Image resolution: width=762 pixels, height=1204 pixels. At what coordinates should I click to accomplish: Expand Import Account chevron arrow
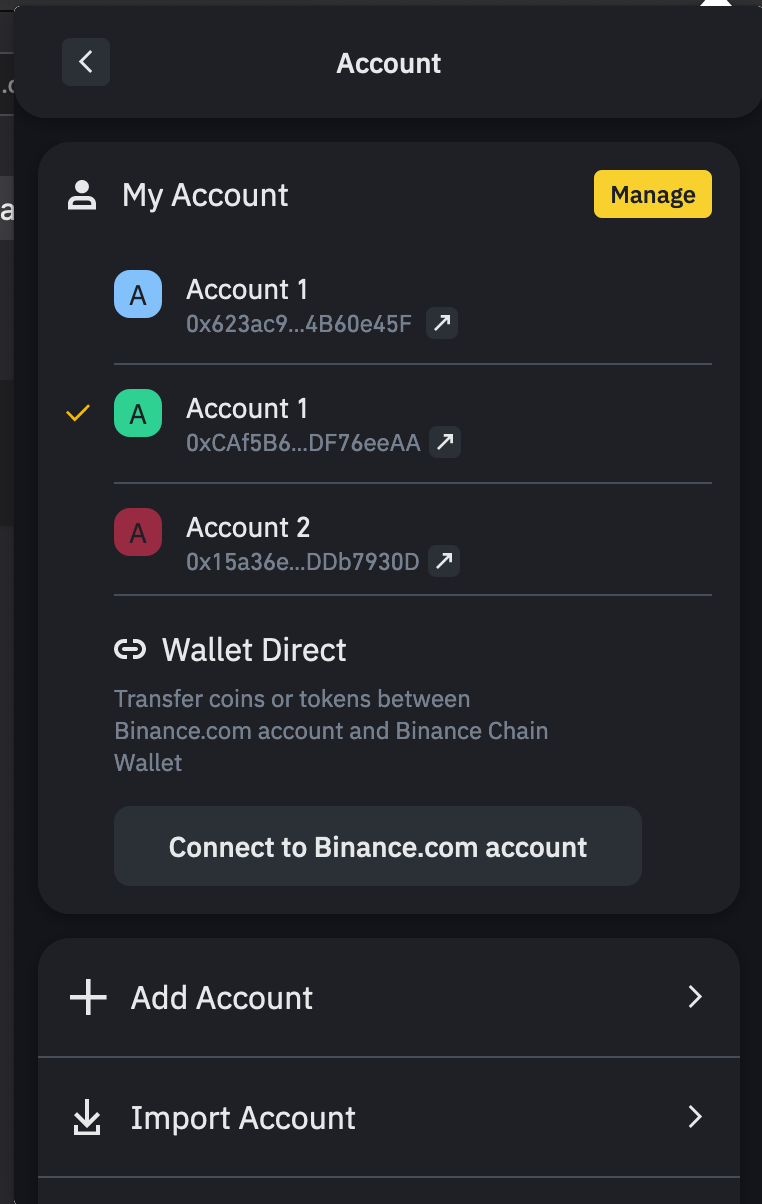coord(696,1117)
